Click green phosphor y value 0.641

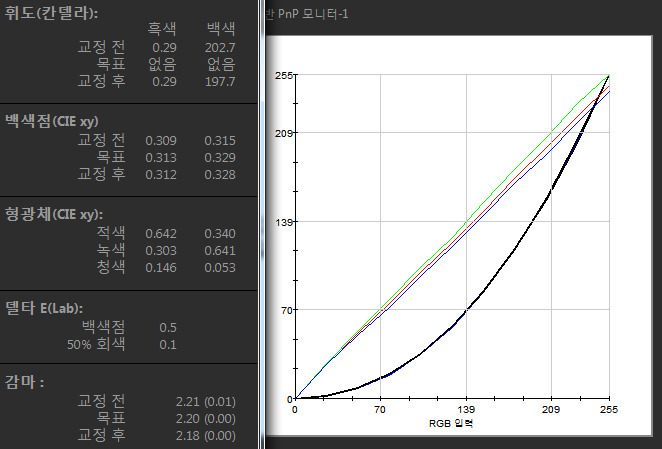(x=220, y=250)
